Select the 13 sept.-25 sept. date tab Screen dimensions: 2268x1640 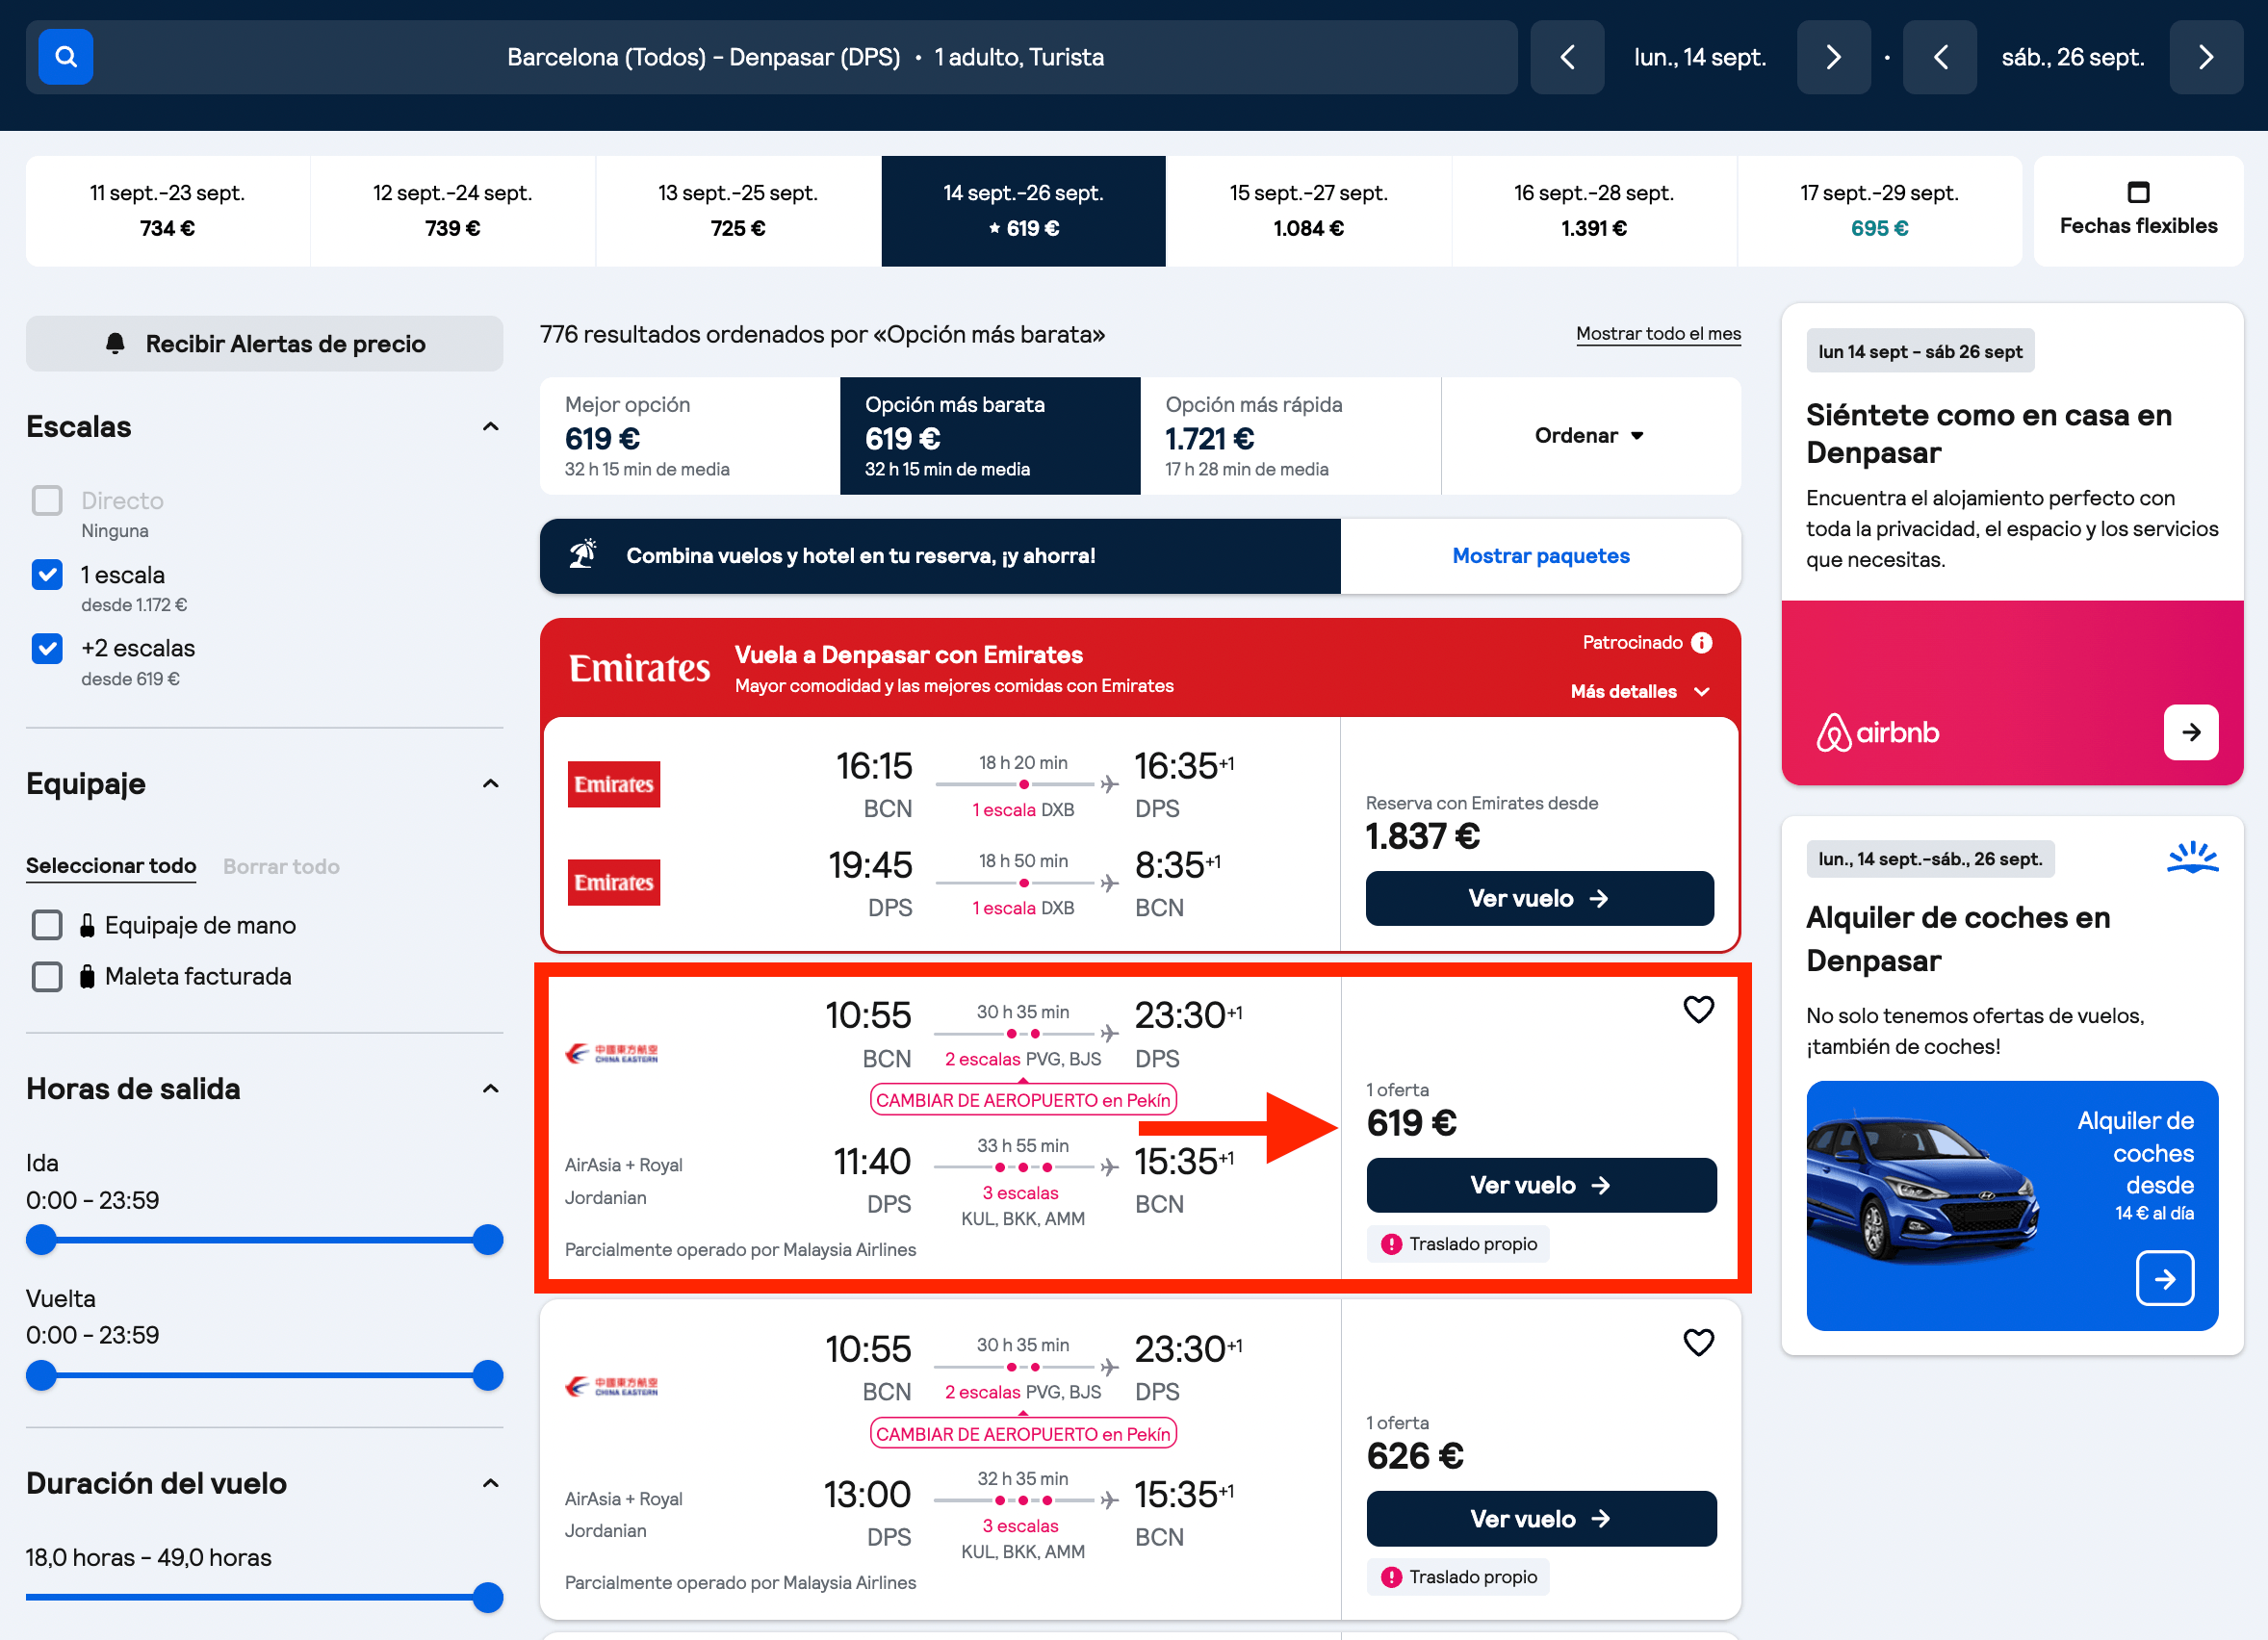pos(738,210)
